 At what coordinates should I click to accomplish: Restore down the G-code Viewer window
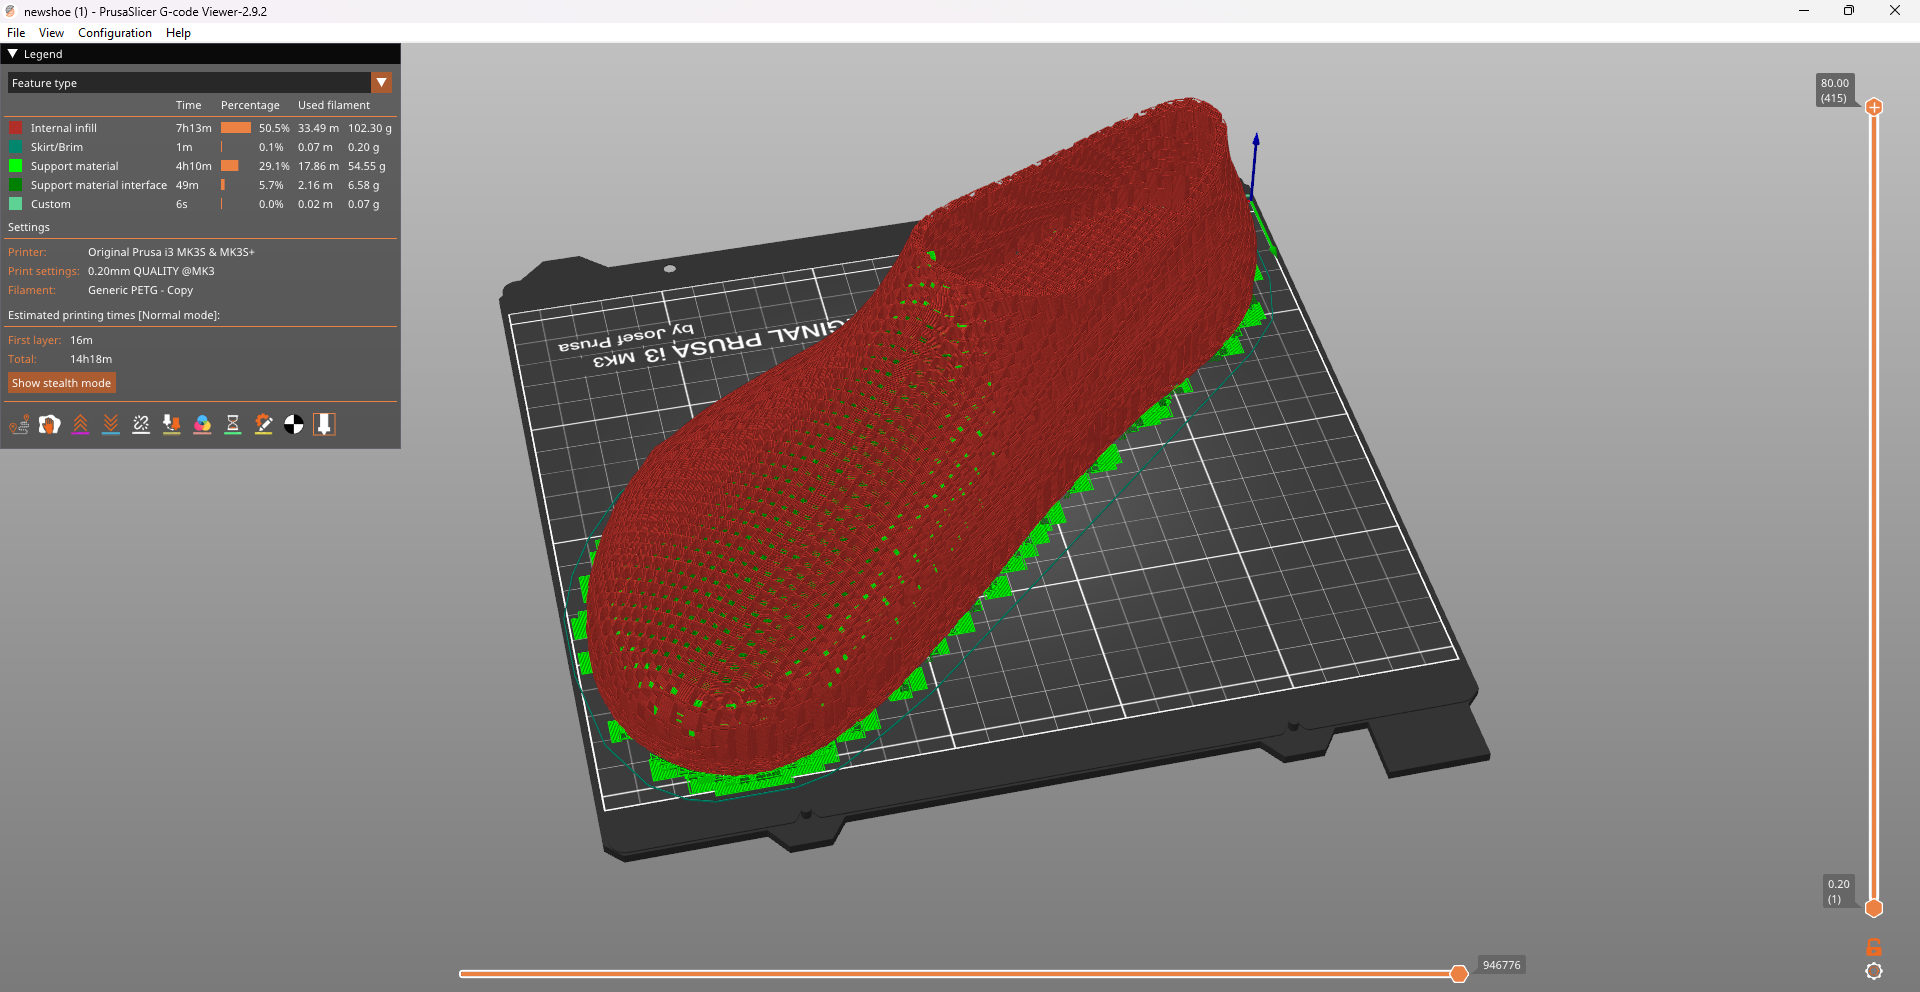tap(1849, 11)
